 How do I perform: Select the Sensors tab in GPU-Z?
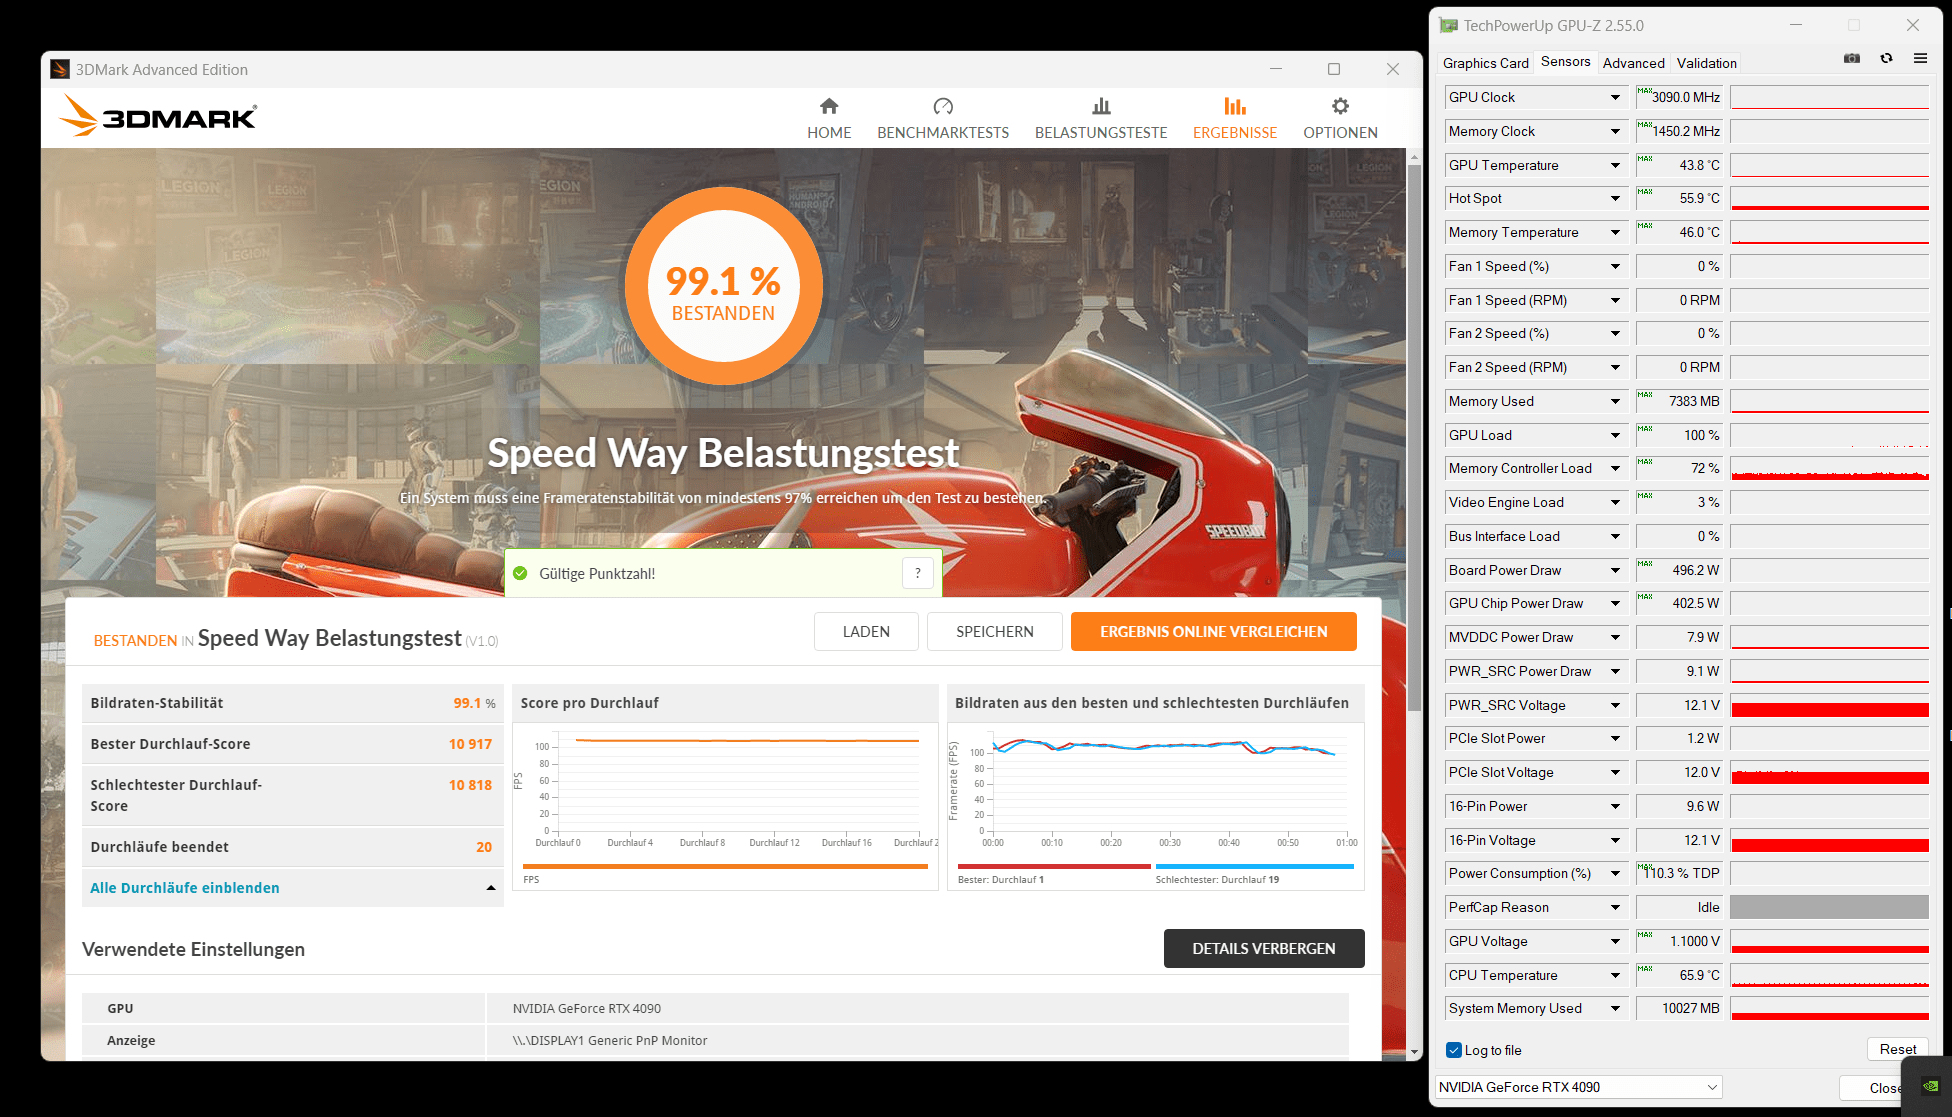(1565, 62)
